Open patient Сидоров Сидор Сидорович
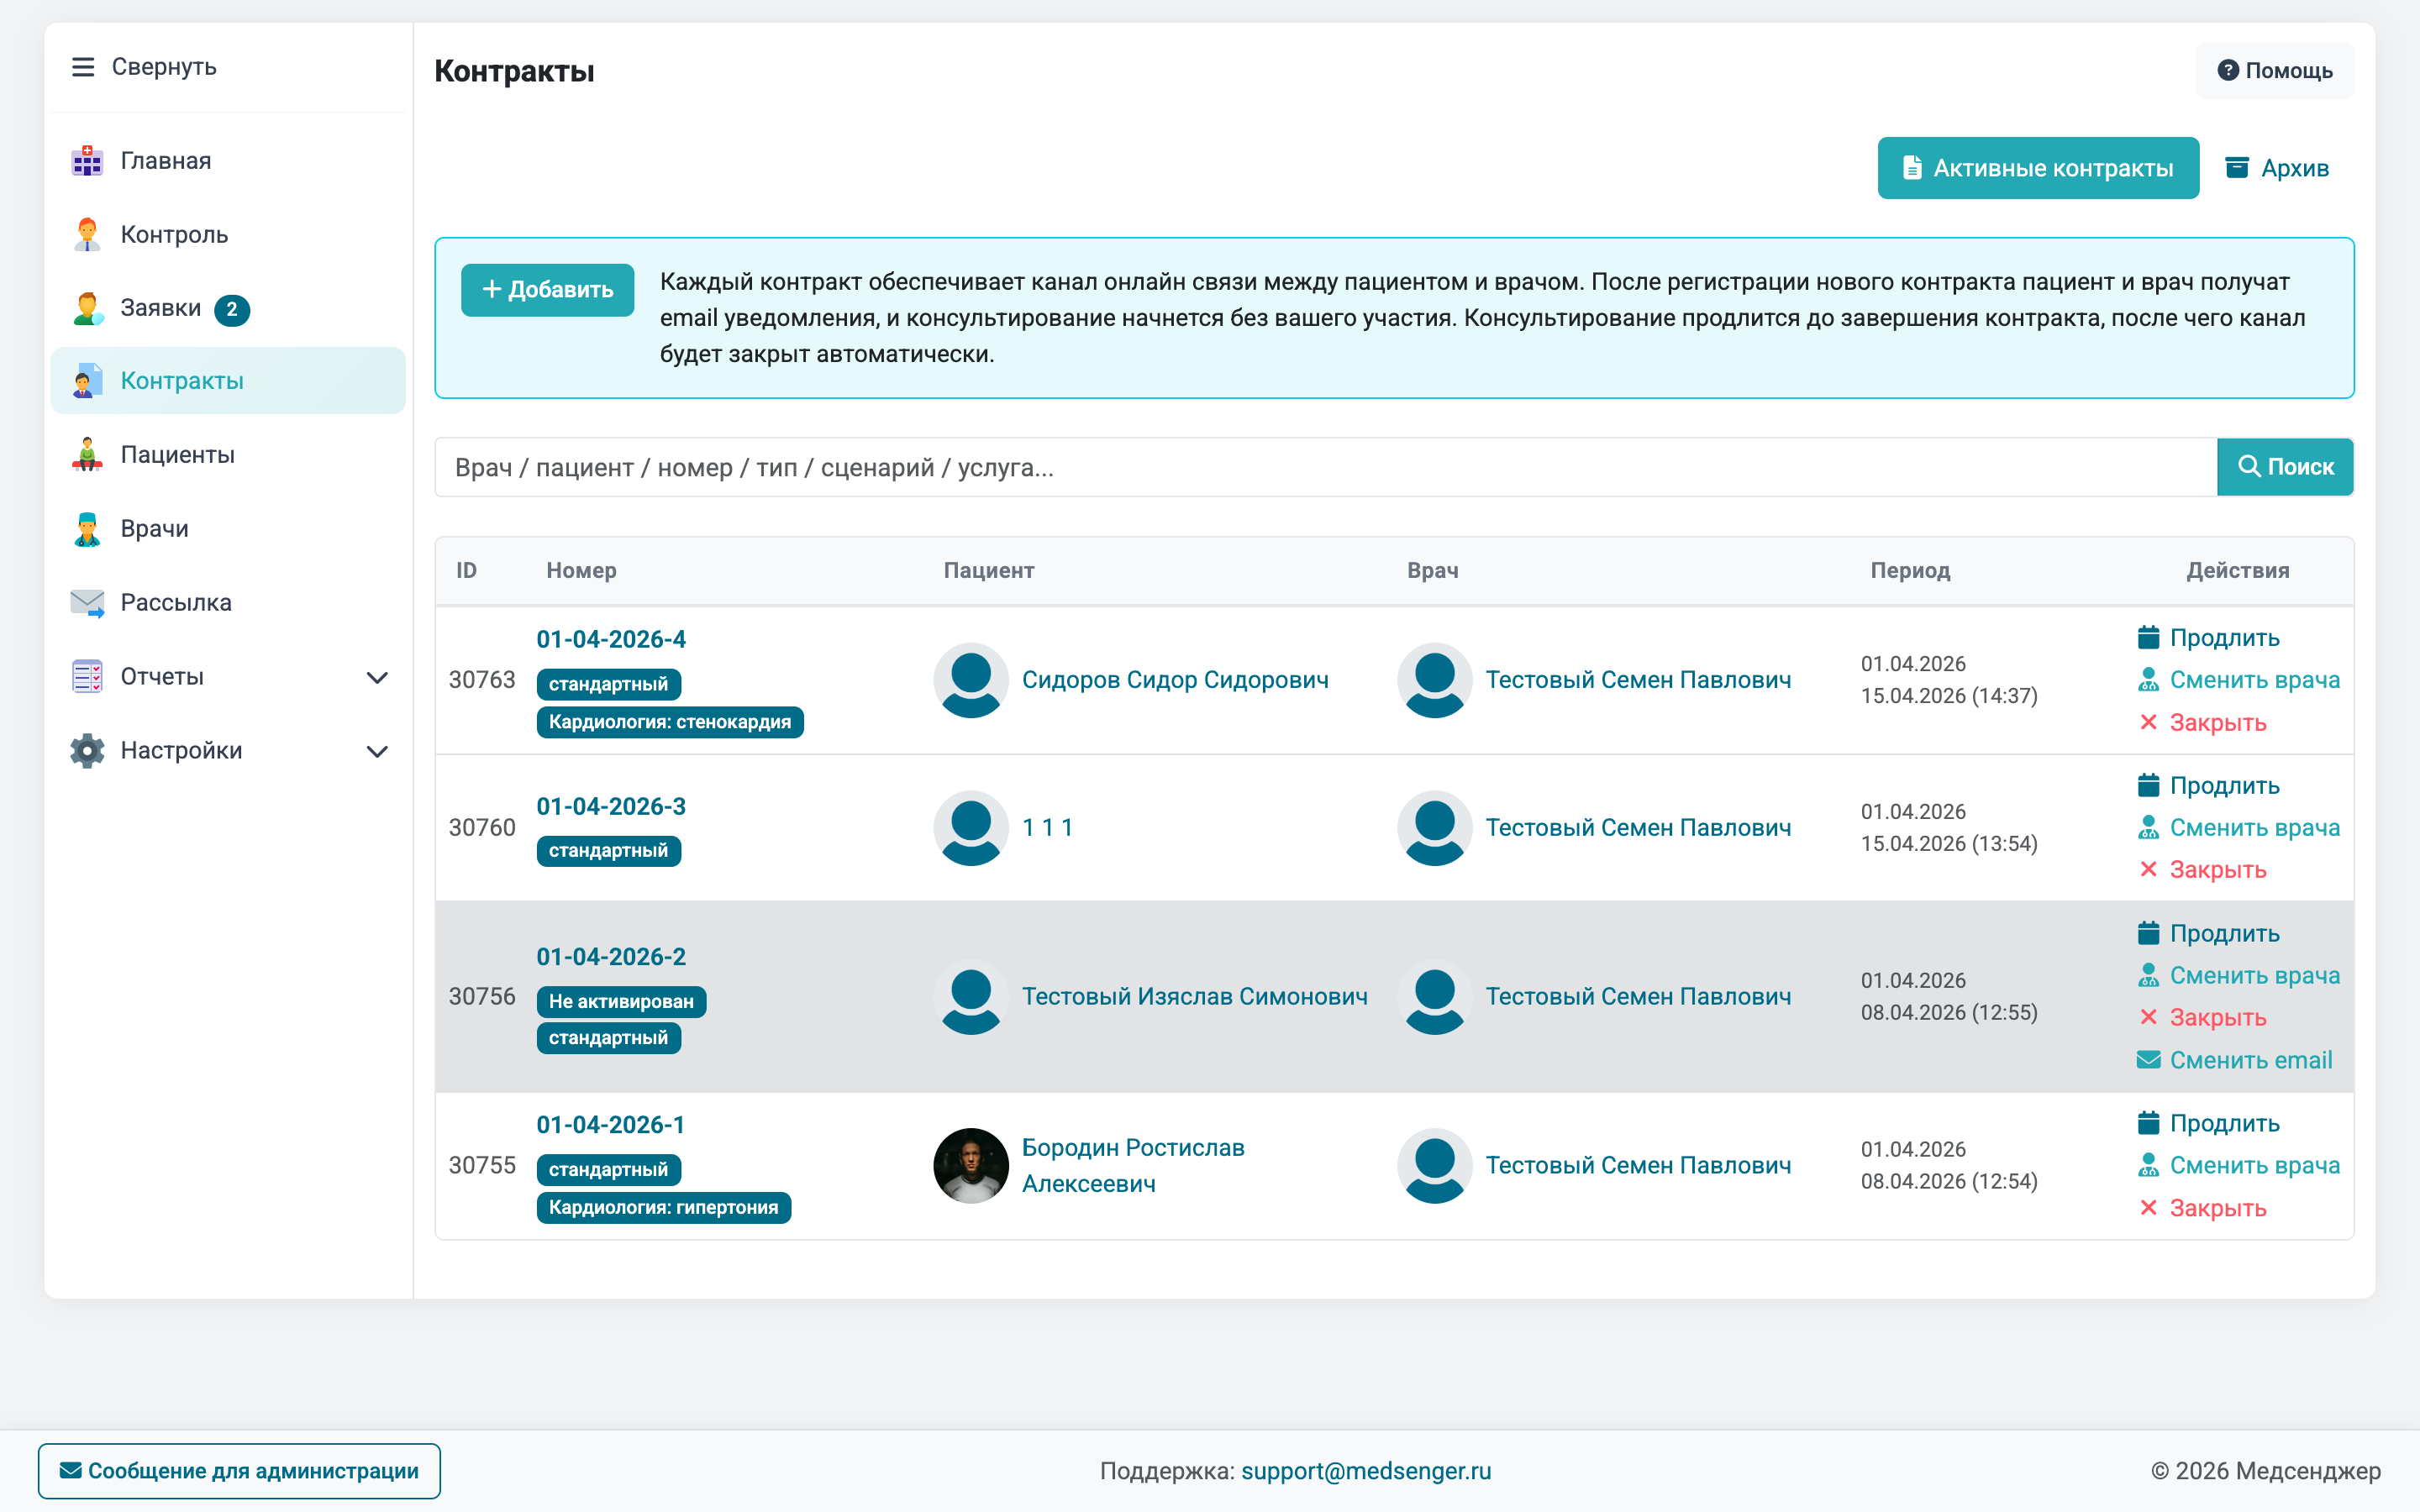The image size is (2420, 1512). [1175, 680]
